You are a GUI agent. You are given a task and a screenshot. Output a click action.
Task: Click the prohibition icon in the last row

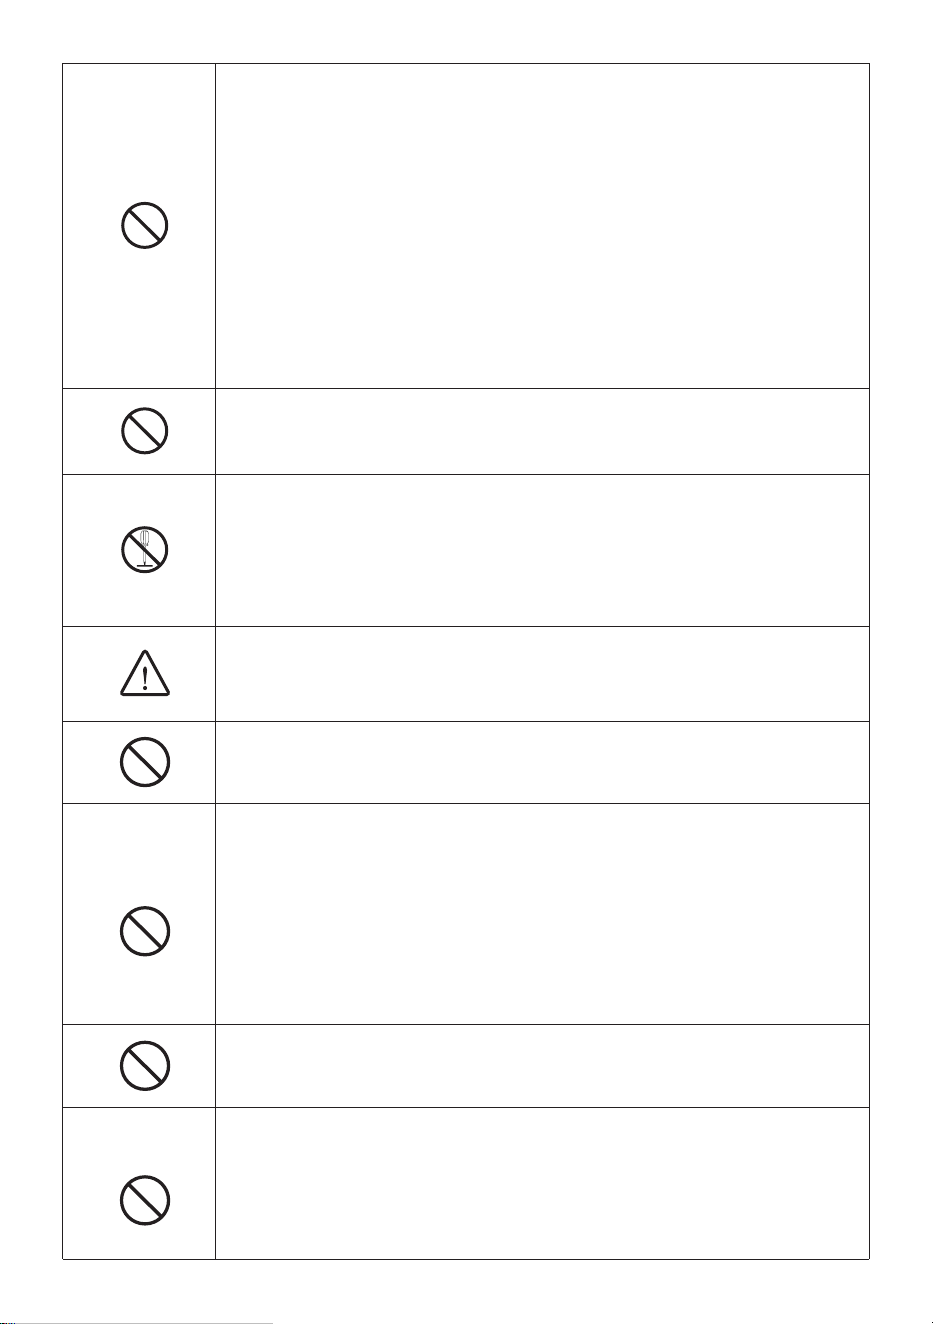(x=144, y=1199)
